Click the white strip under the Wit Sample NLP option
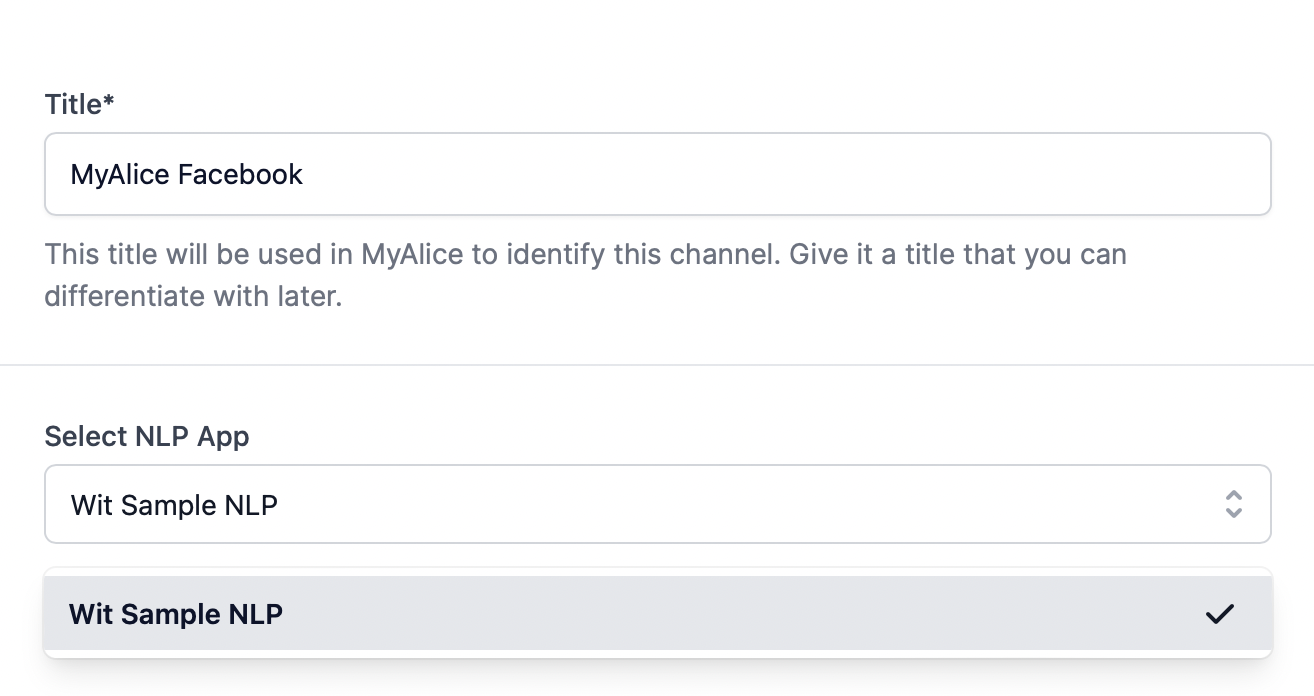 657,654
